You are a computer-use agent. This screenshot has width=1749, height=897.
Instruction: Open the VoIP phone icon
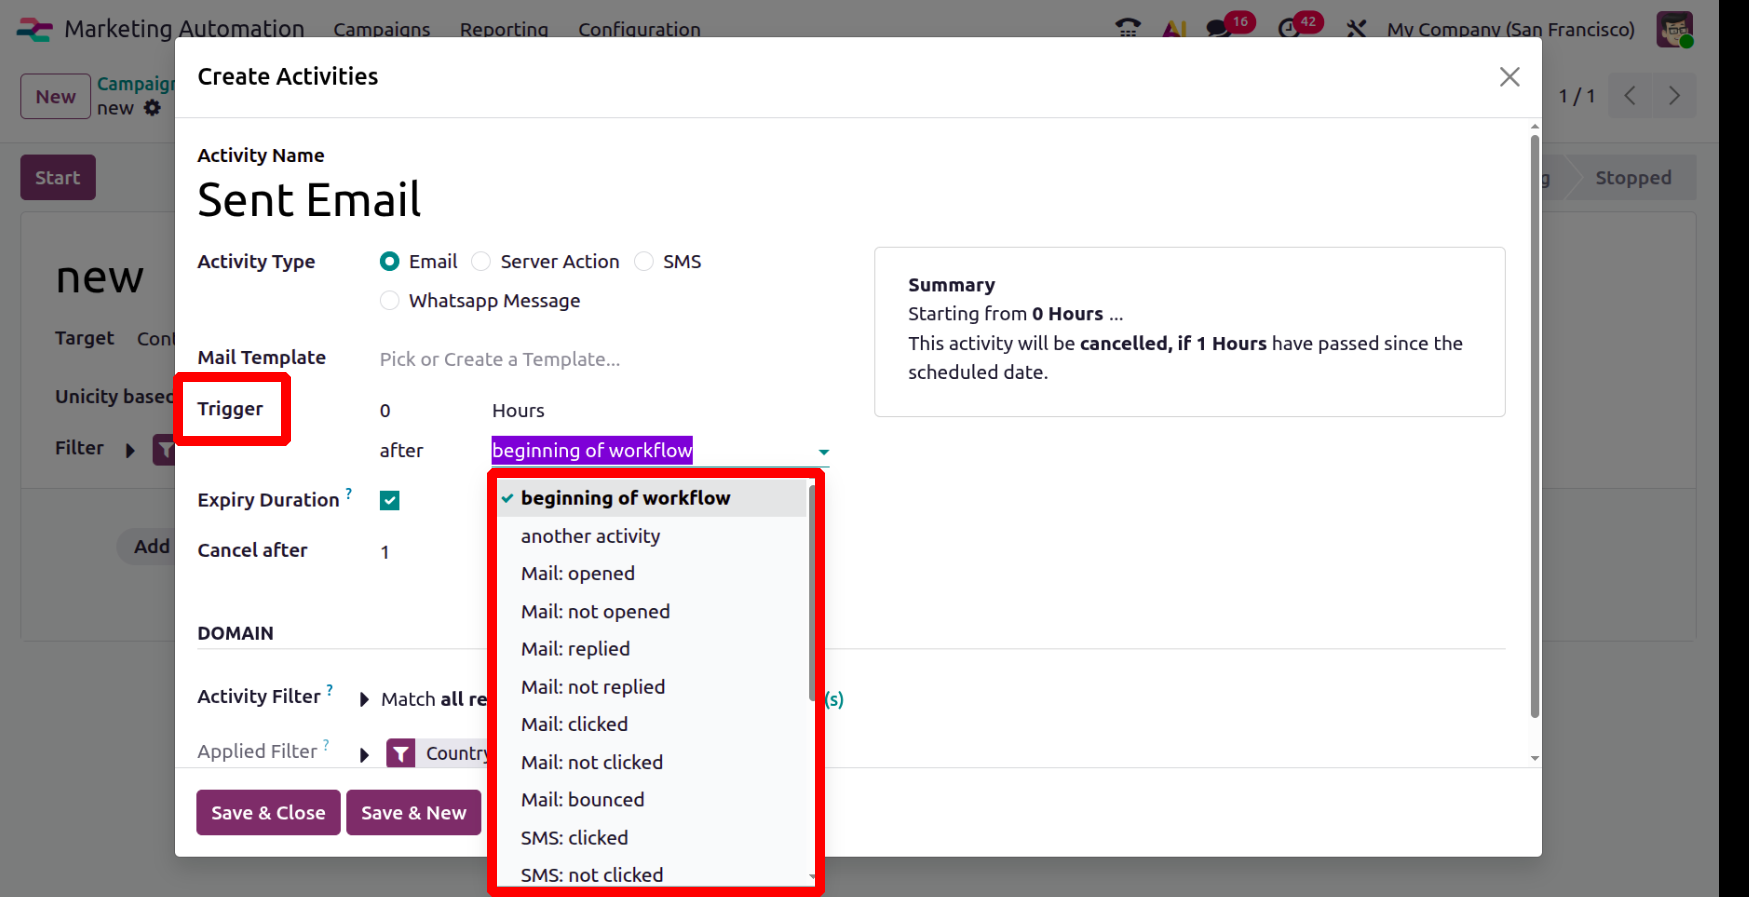click(1128, 29)
